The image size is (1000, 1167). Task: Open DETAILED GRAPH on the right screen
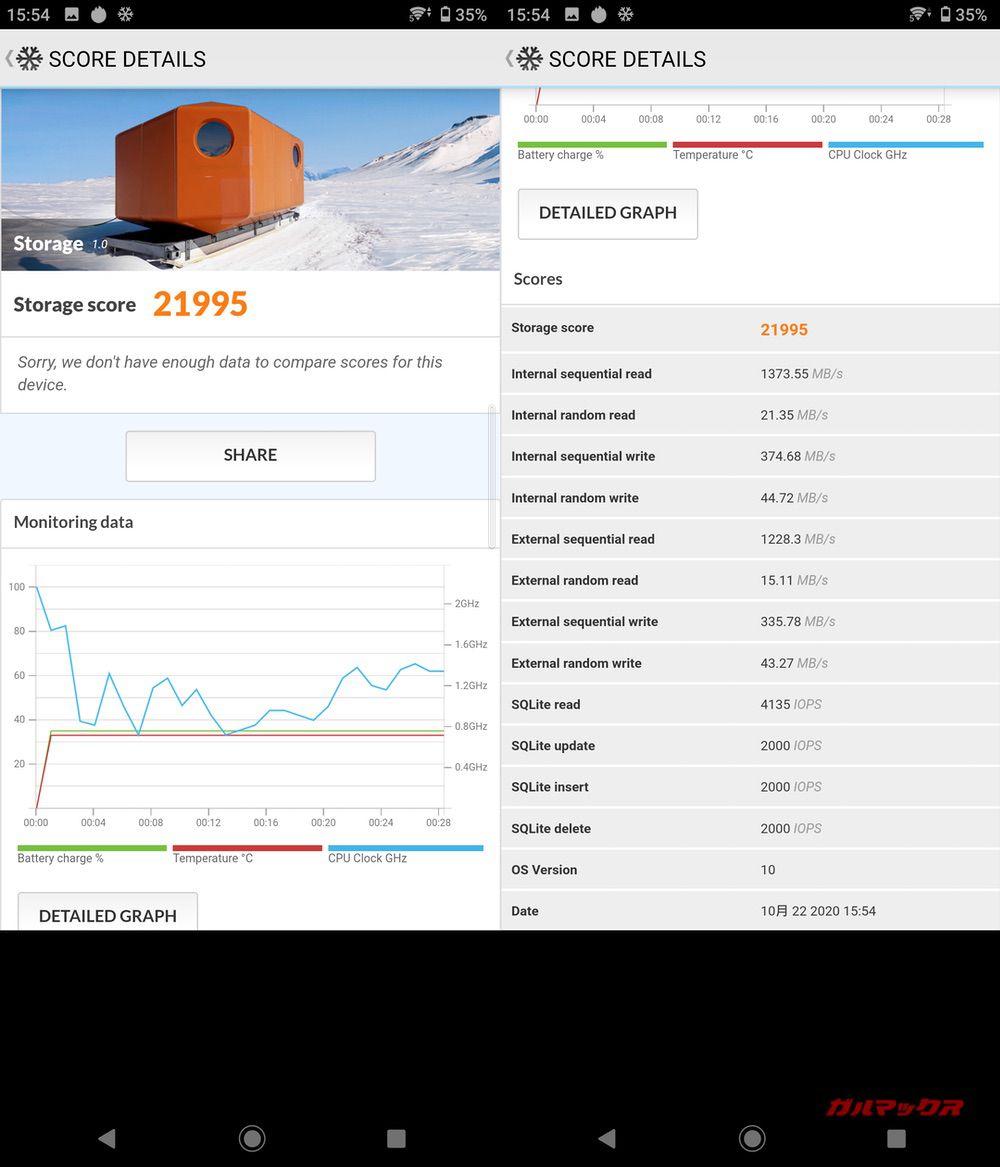pos(607,213)
